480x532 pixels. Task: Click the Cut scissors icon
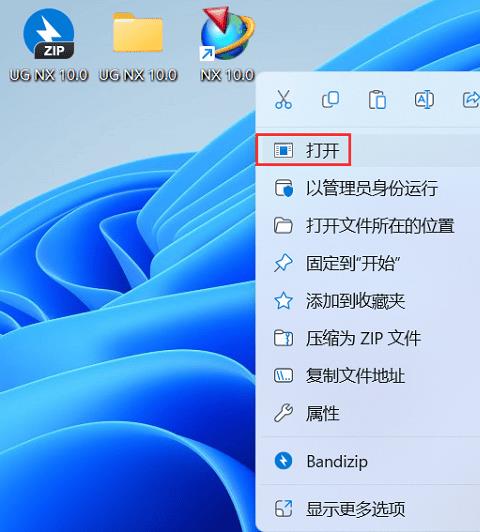pyautogui.click(x=283, y=100)
